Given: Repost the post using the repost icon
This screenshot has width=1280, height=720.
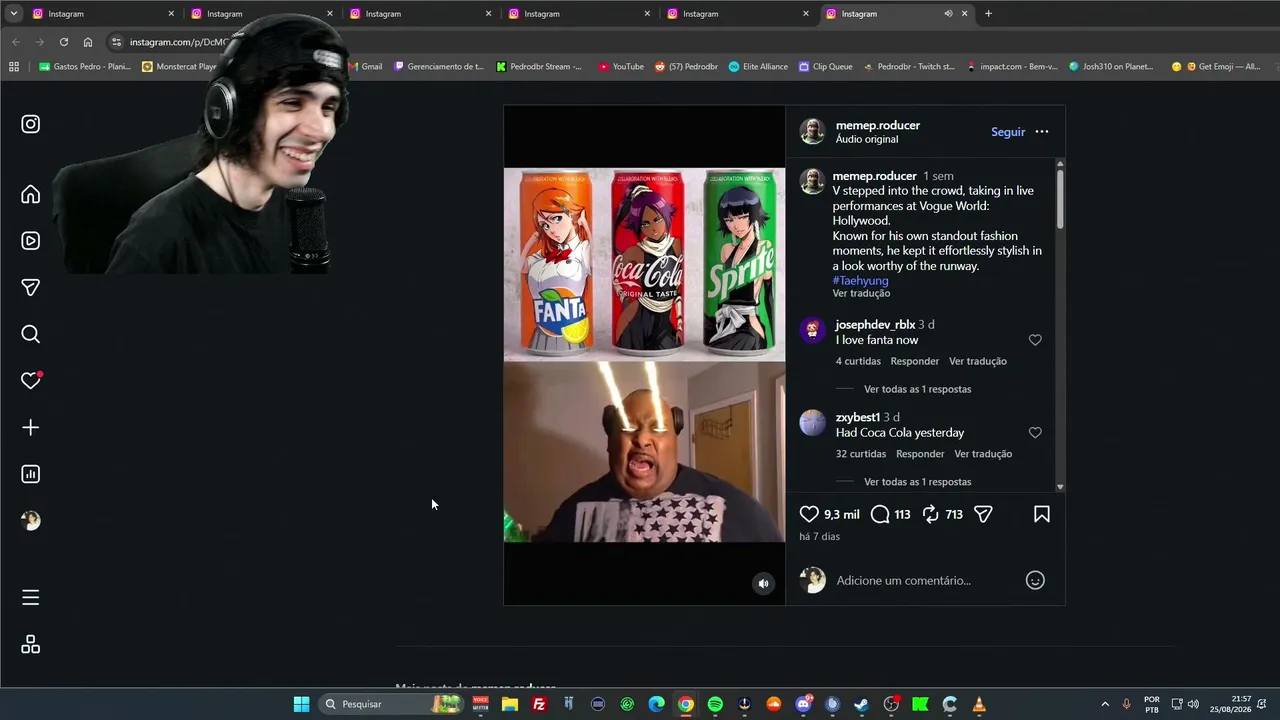Looking at the screenshot, I should [x=930, y=514].
